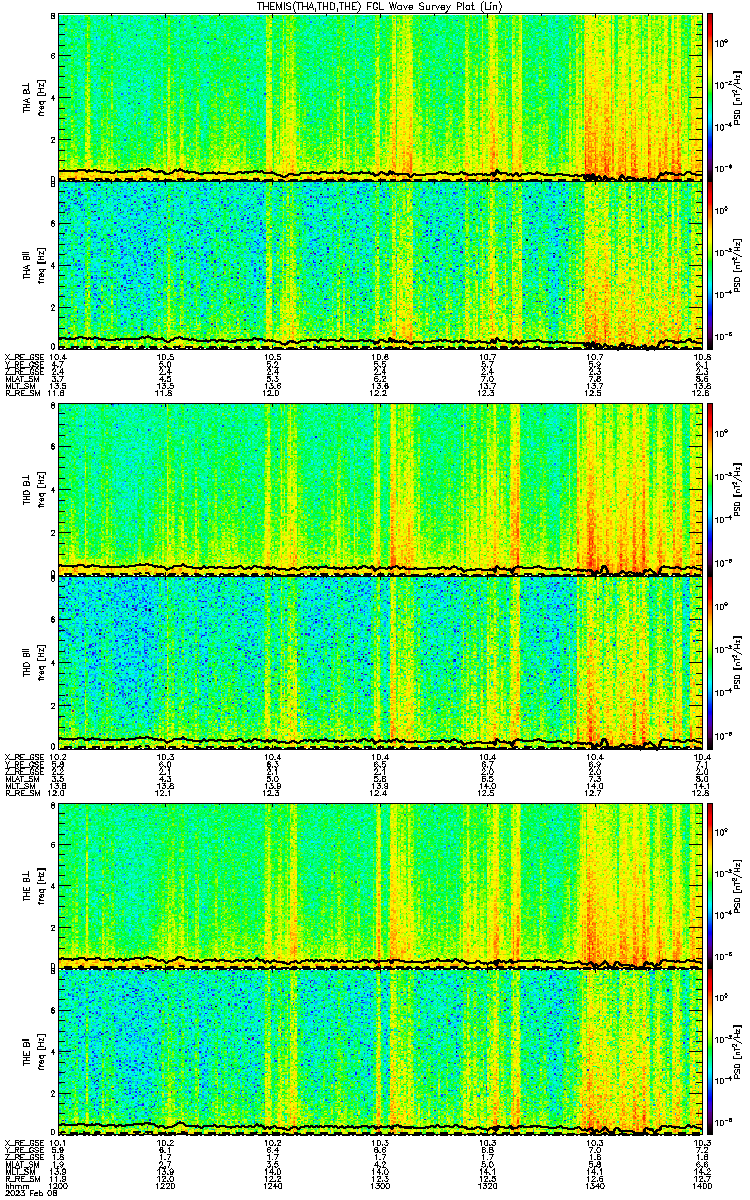
Task: Click the PSD color bar beside THE B-perpendicular
Action: pos(710,885)
